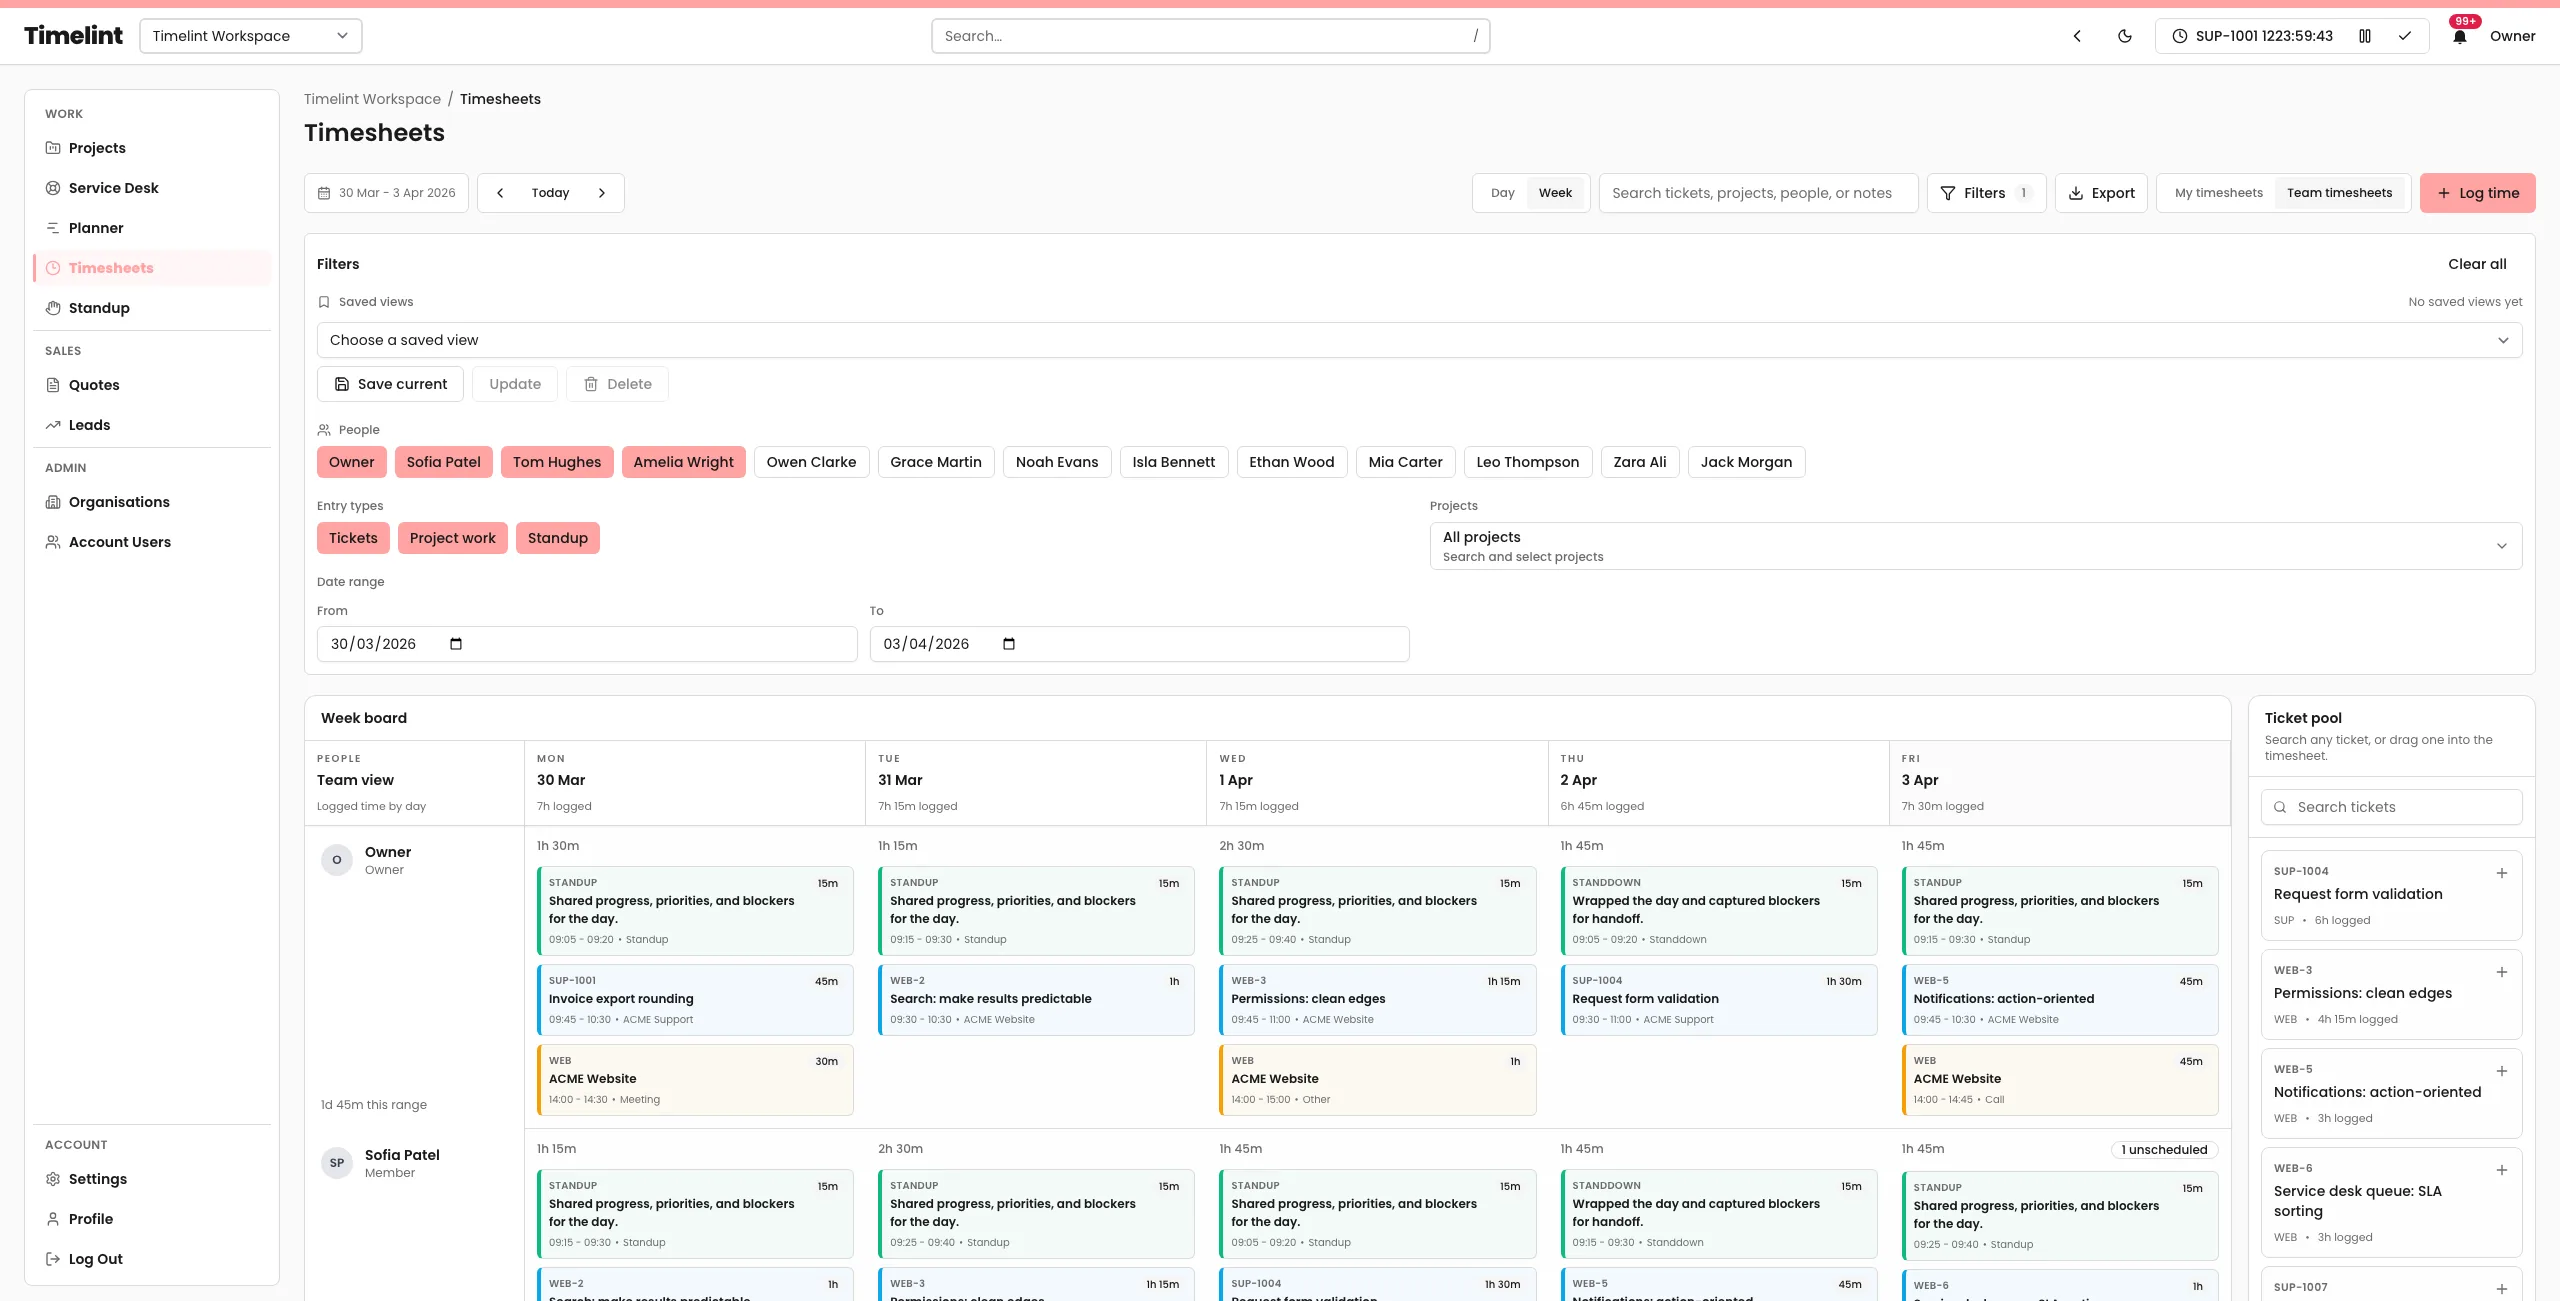Open SUP-1001 Invoice export rounding entry
Viewport: 2560px width, 1301px height.
coord(695,1000)
